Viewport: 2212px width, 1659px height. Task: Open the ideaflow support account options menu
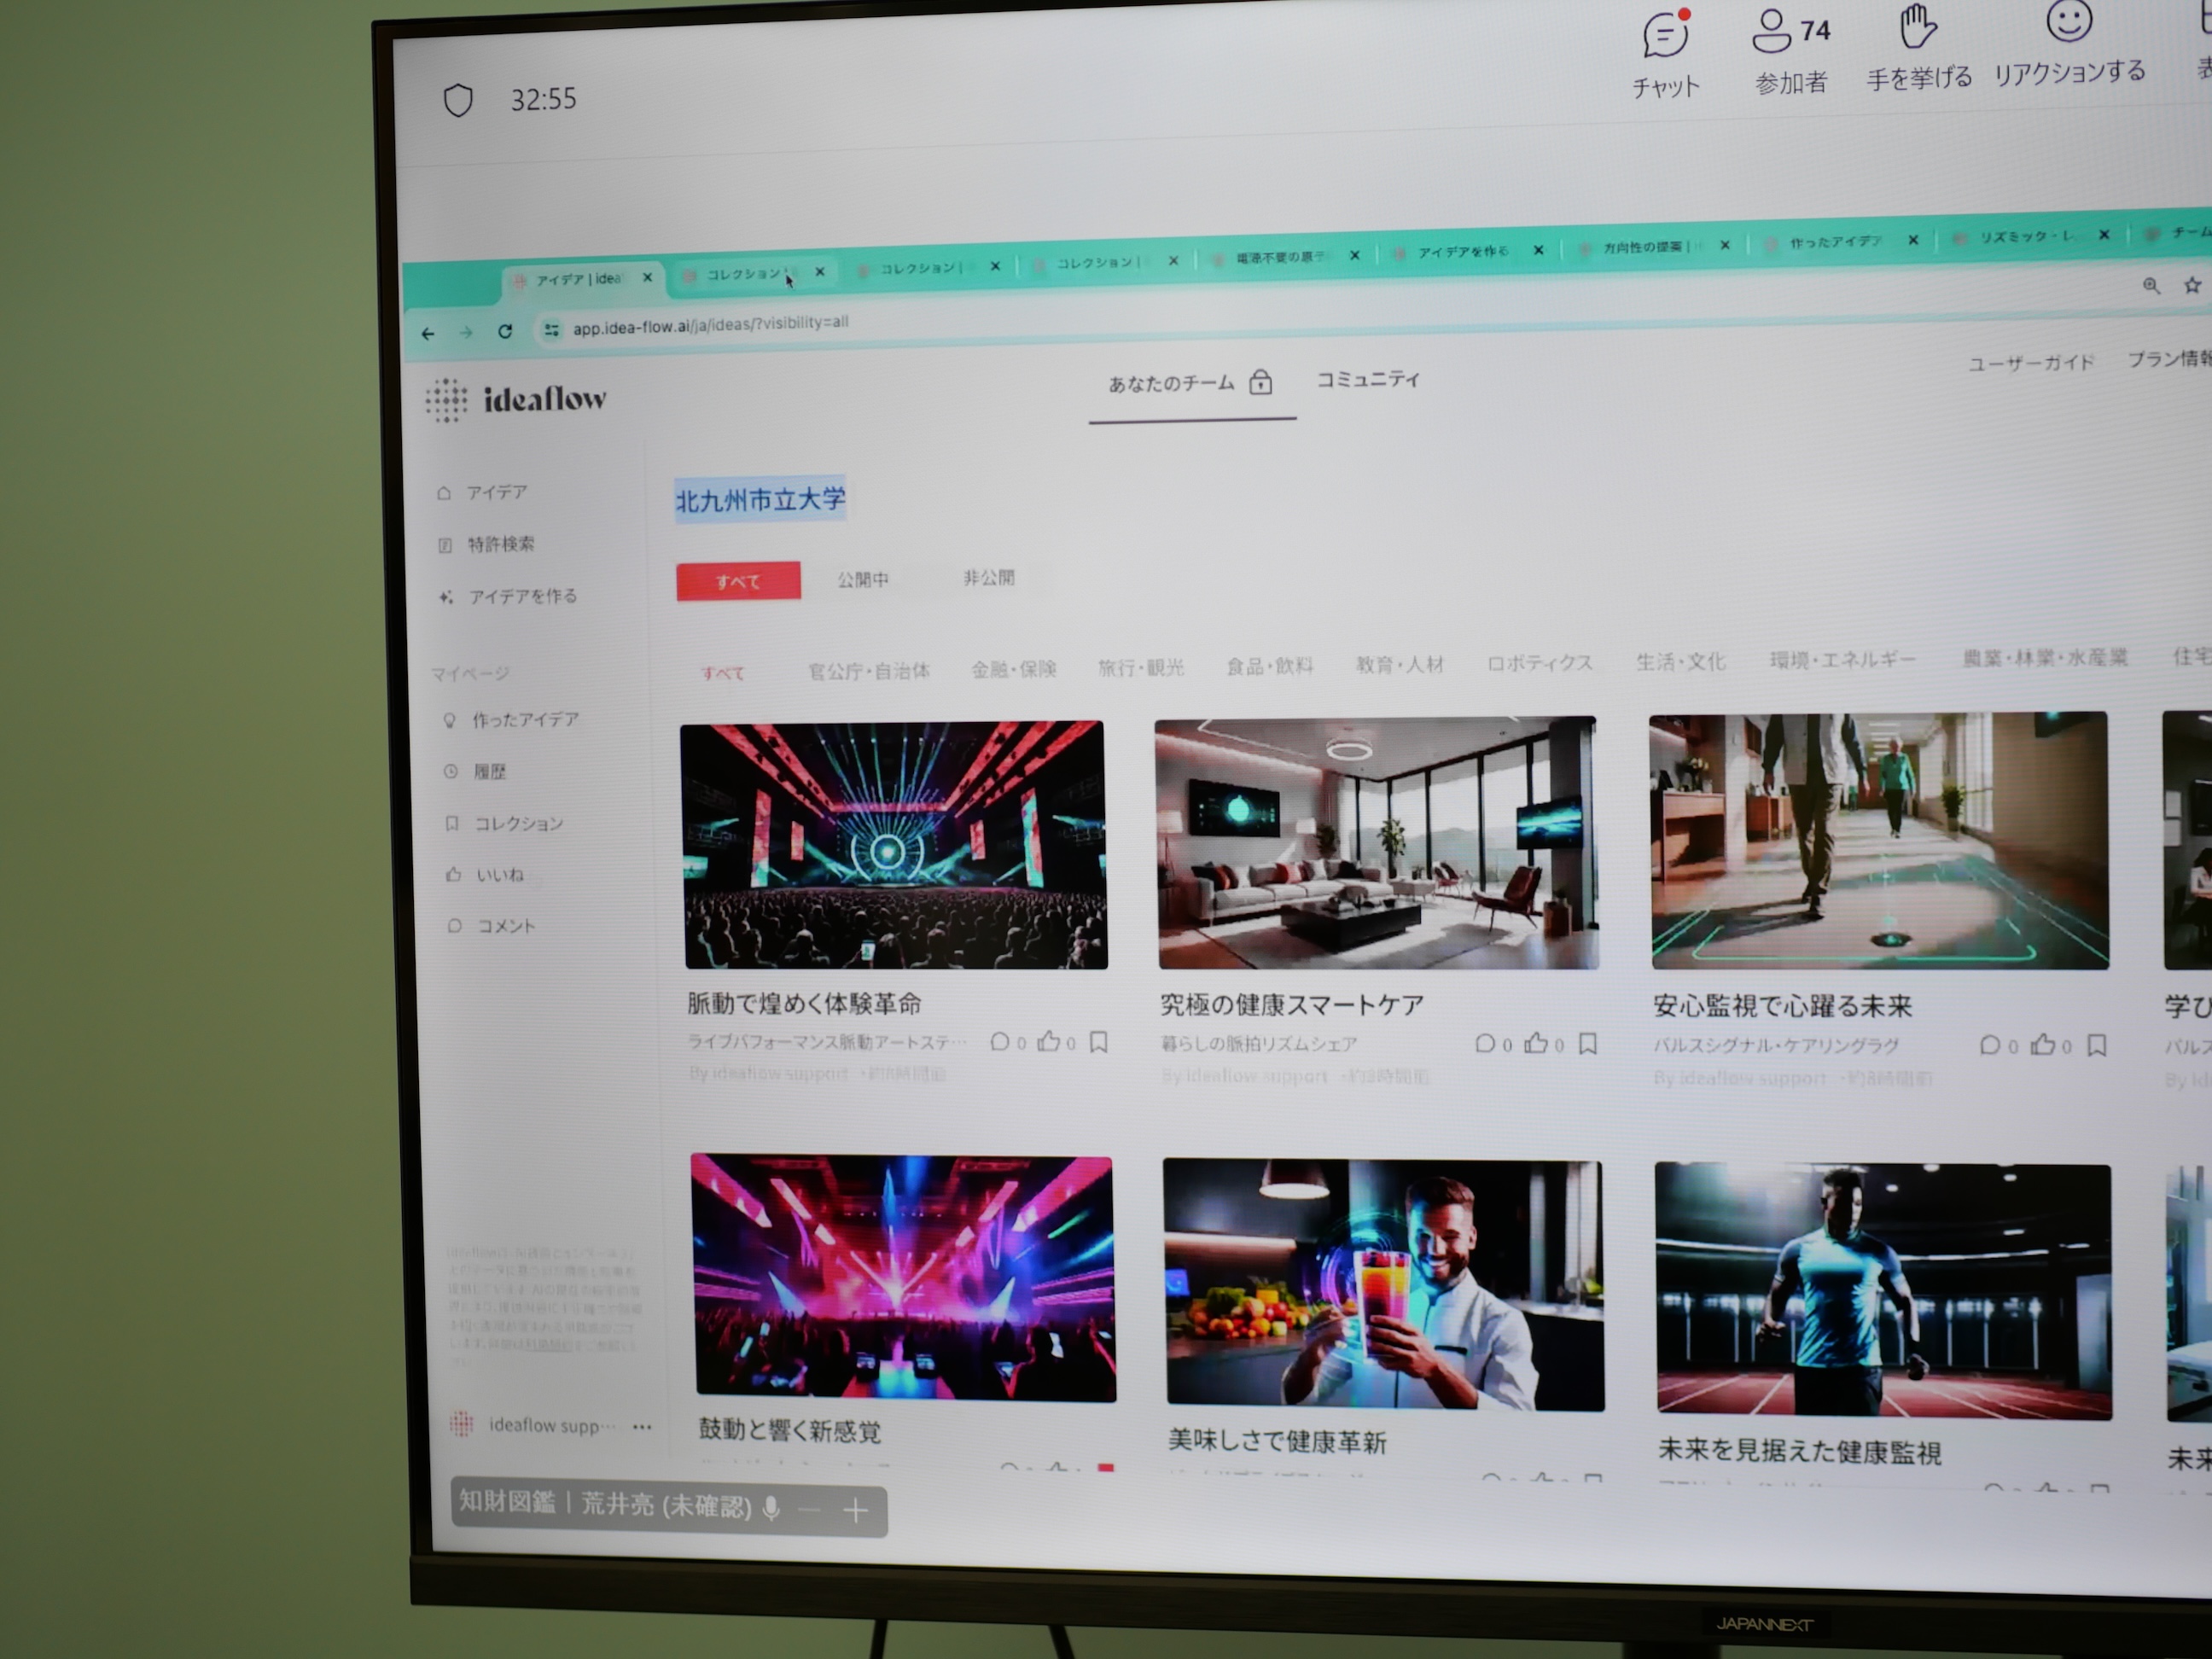[642, 1427]
